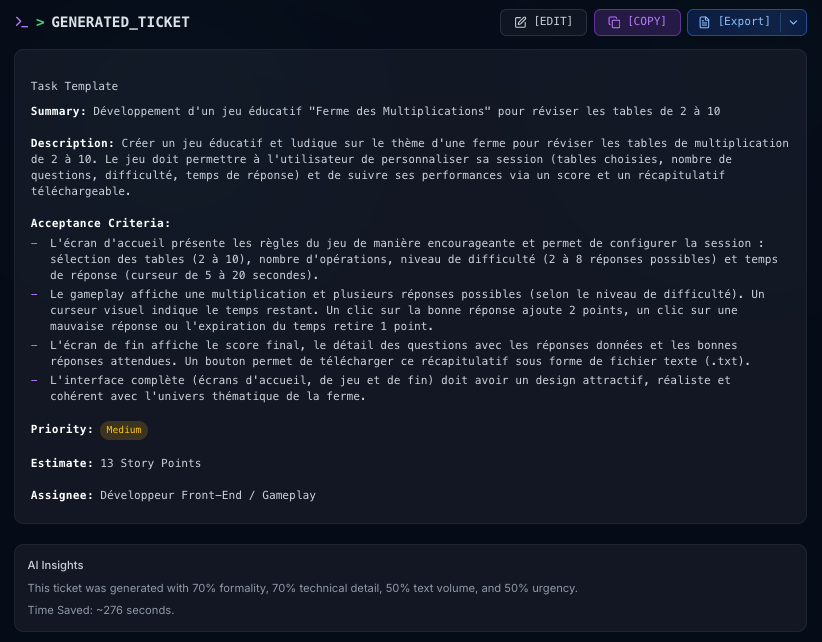Expand the chevron dropdown next to Export
The image size is (822, 642).
tap(794, 22)
